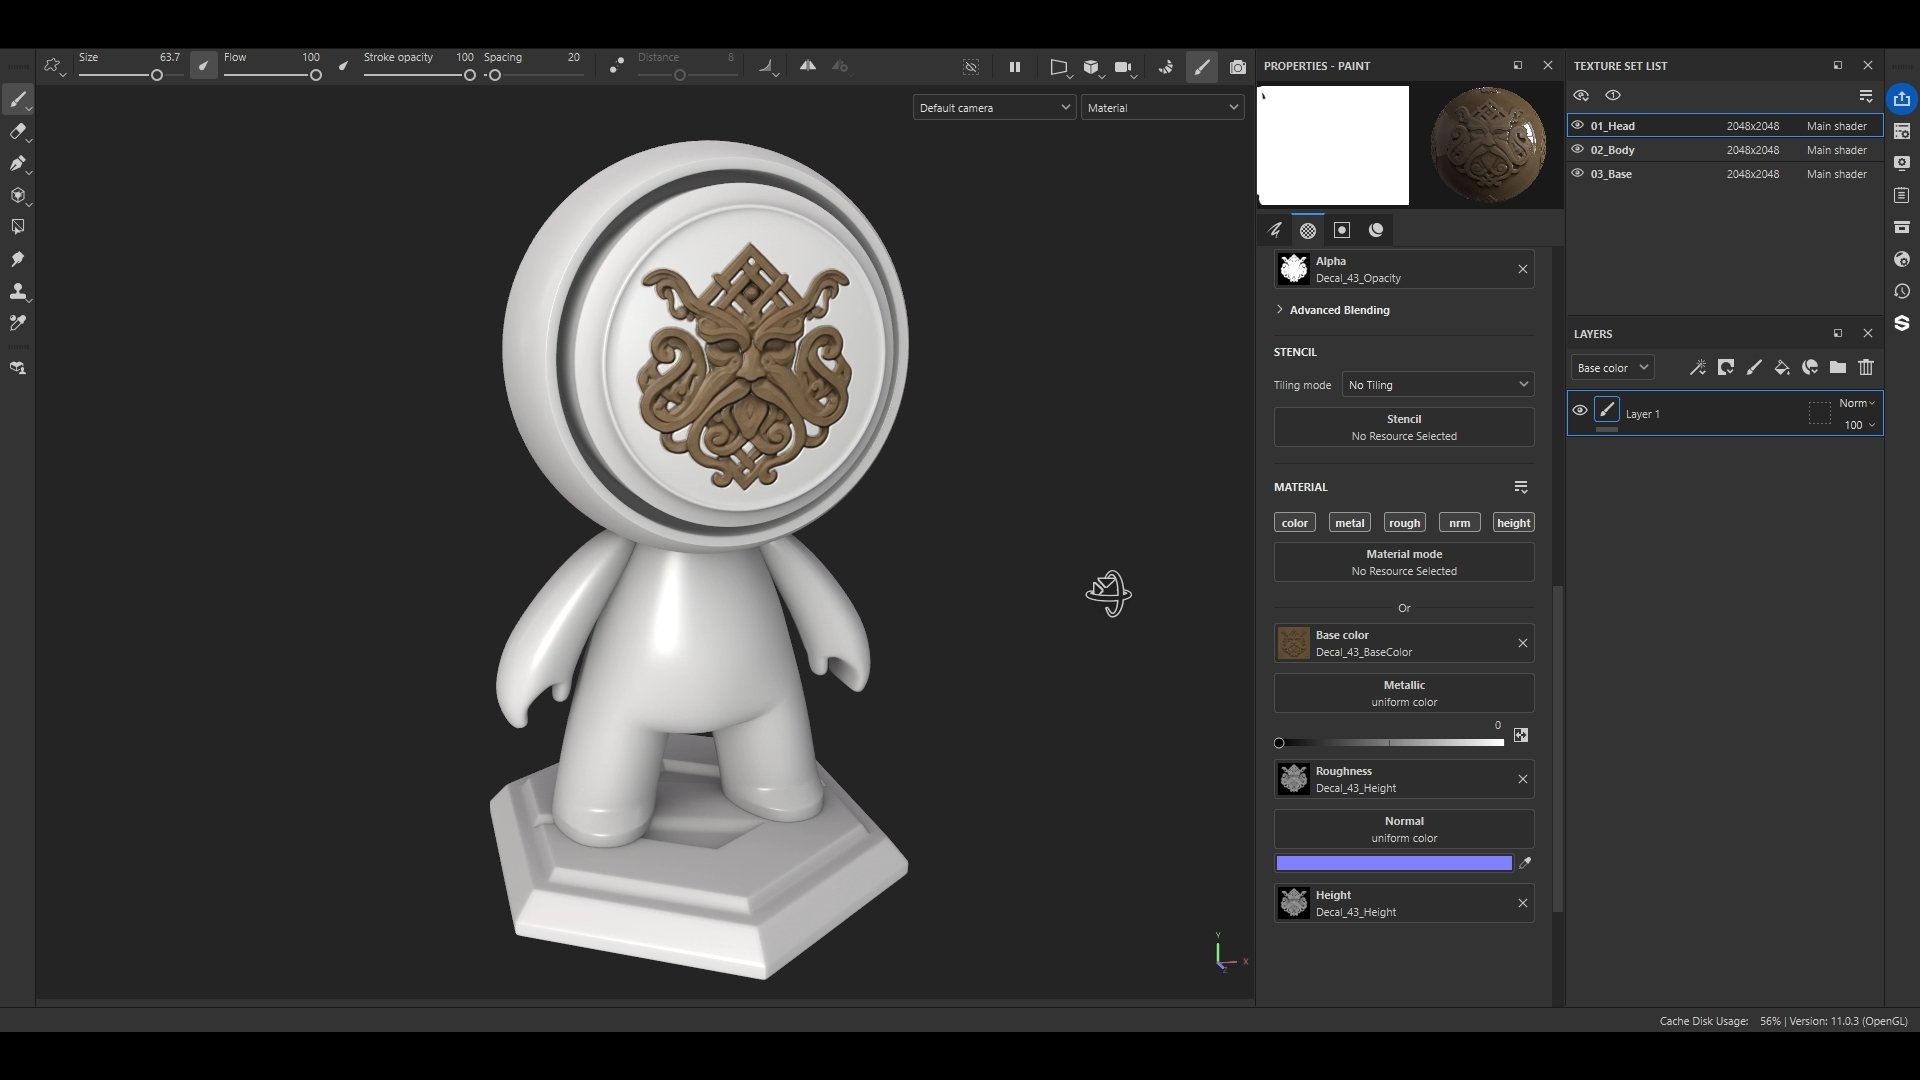The image size is (1920, 1080).
Task: Click the symmetry icon in top toolbar
Action: pyautogui.click(x=808, y=66)
